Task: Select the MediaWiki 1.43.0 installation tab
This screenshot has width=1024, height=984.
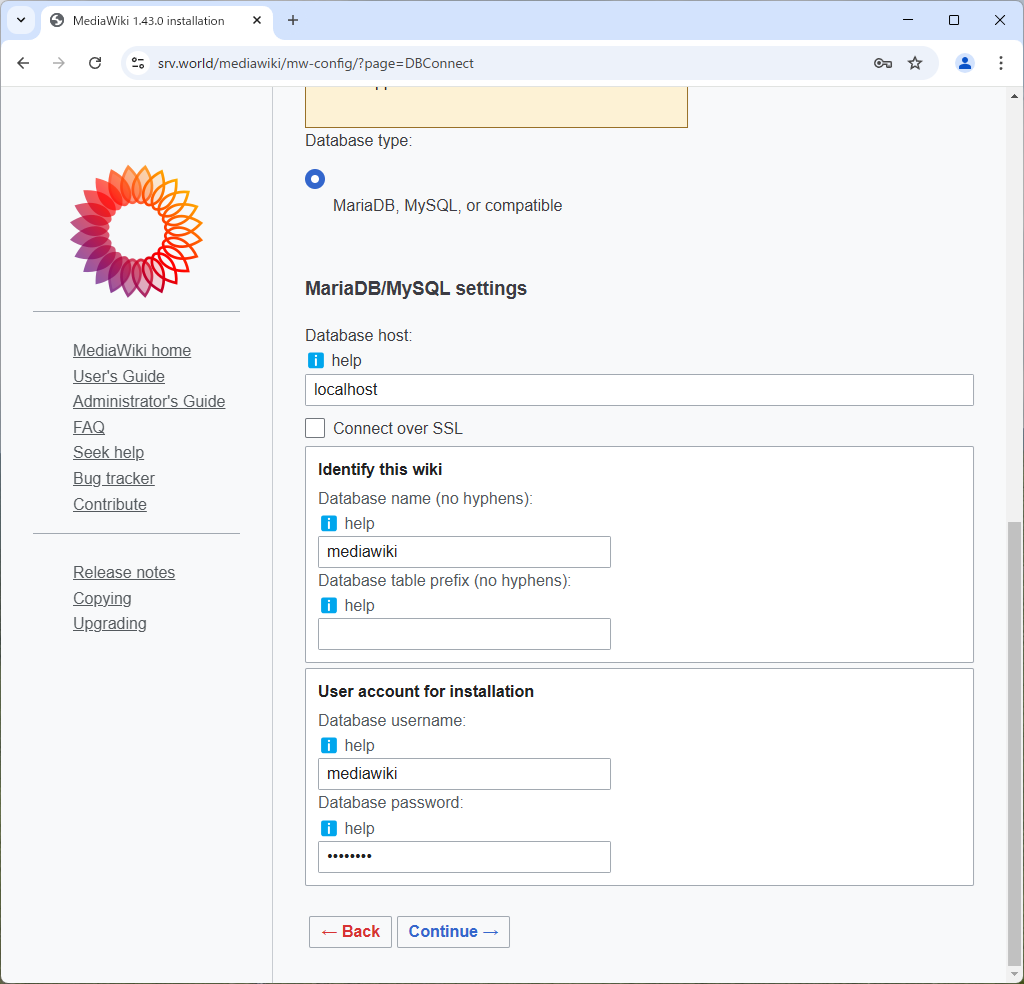Action: pos(157,20)
